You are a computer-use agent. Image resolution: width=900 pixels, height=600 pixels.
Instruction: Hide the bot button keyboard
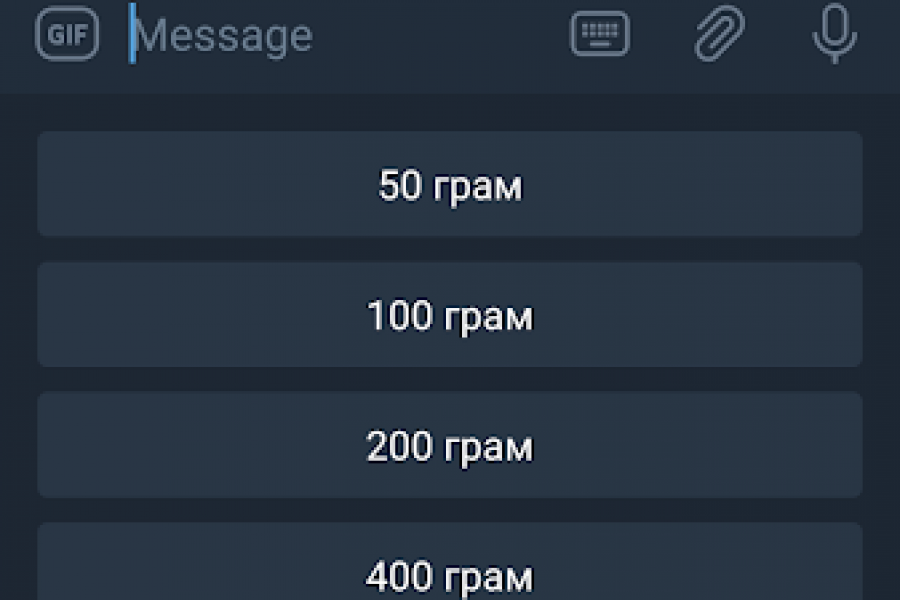pos(600,35)
